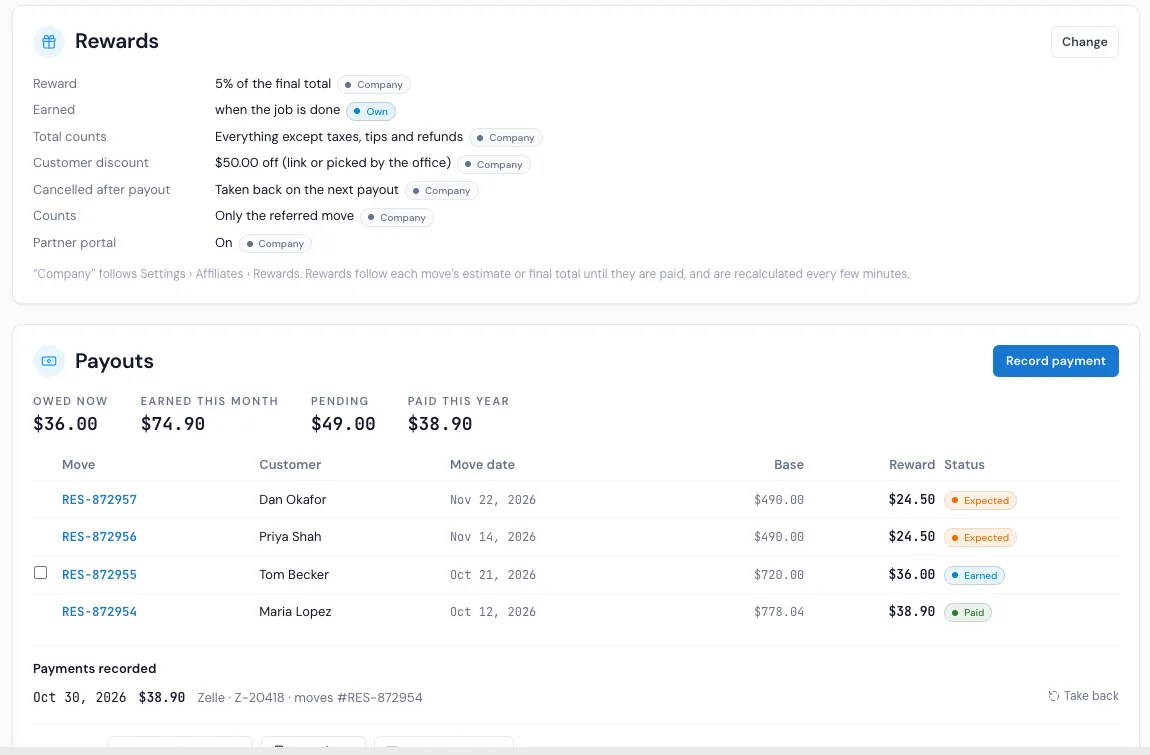Click the Company badge for Cancelled after payout
1150x755 pixels.
pyautogui.click(x=441, y=191)
